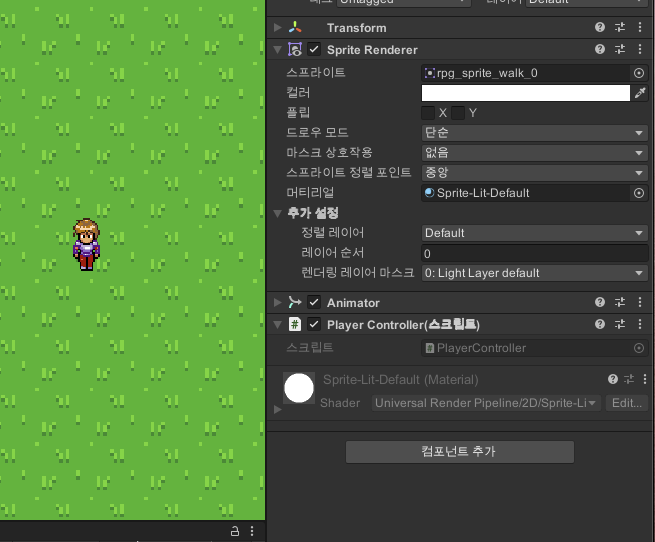Open material preset selector
Viewport: 655px width, 542px height.
click(629, 379)
